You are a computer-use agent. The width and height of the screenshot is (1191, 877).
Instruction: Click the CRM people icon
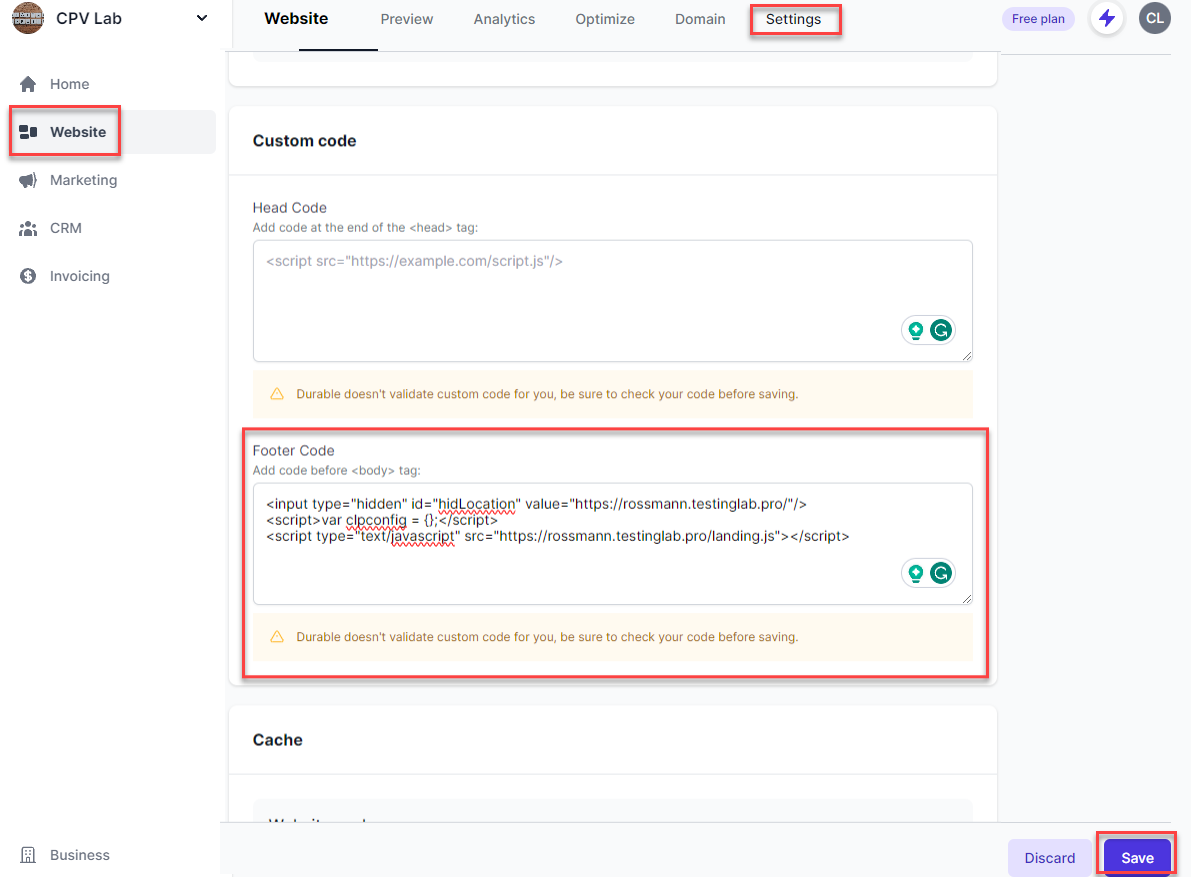(x=28, y=229)
